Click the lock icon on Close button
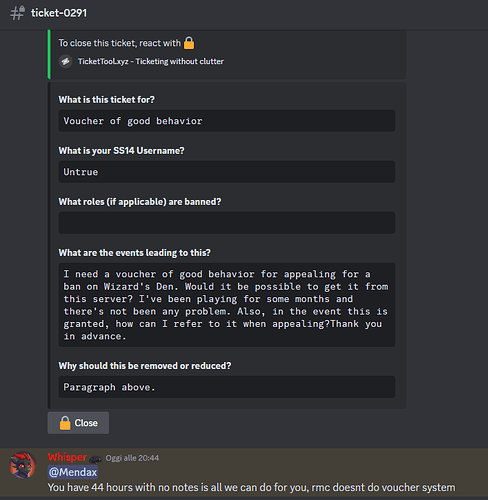This screenshot has width=488, height=500. coord(65,423)
